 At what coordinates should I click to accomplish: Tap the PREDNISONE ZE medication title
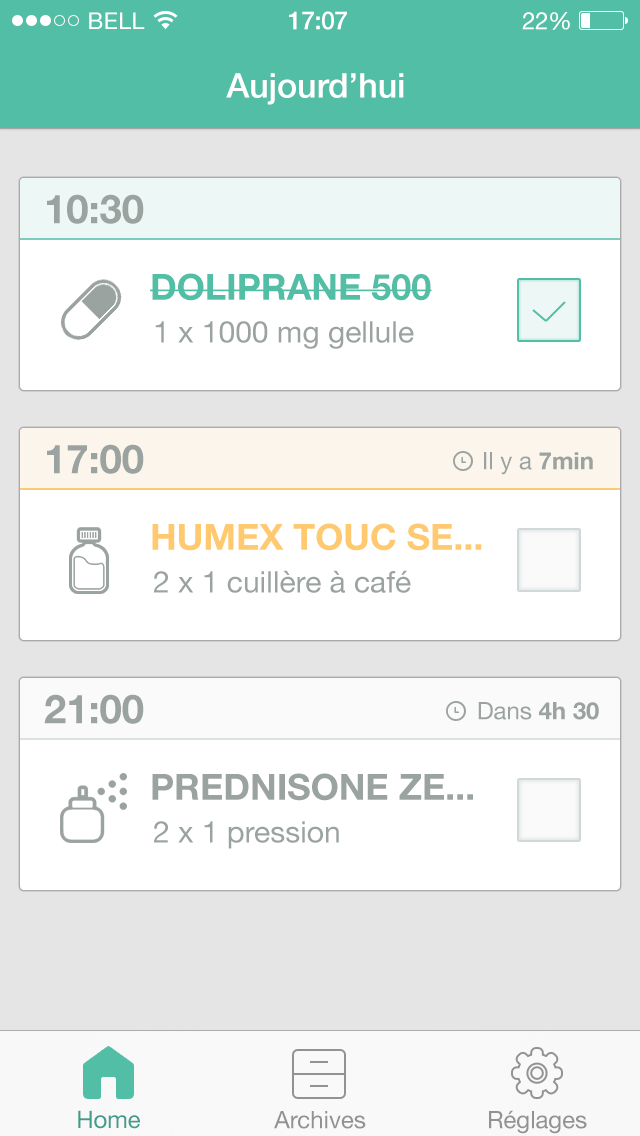[312, 788]
